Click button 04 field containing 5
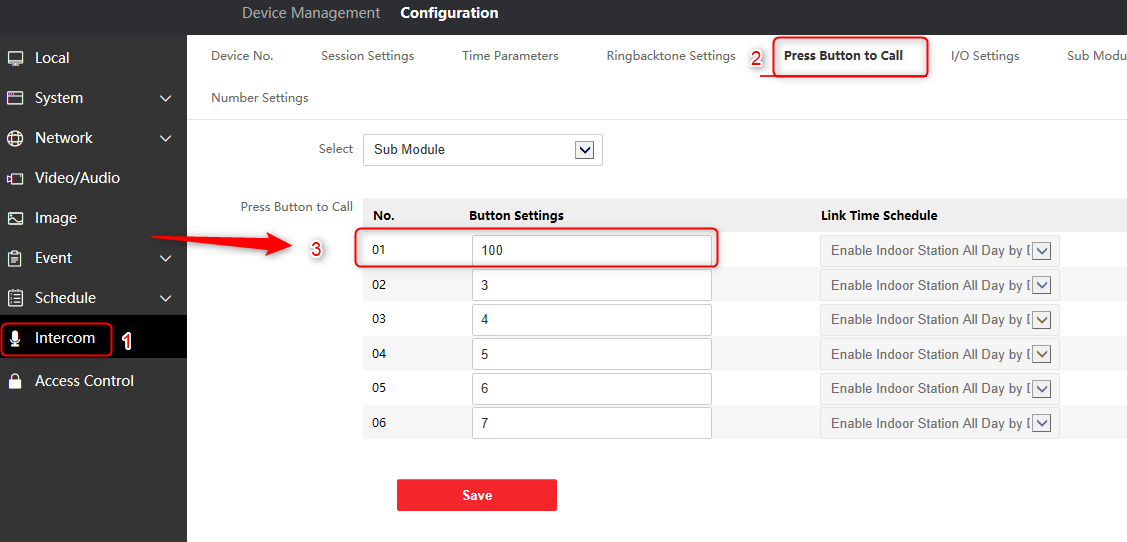The image size is (1127, 542). tap(592, 354)
